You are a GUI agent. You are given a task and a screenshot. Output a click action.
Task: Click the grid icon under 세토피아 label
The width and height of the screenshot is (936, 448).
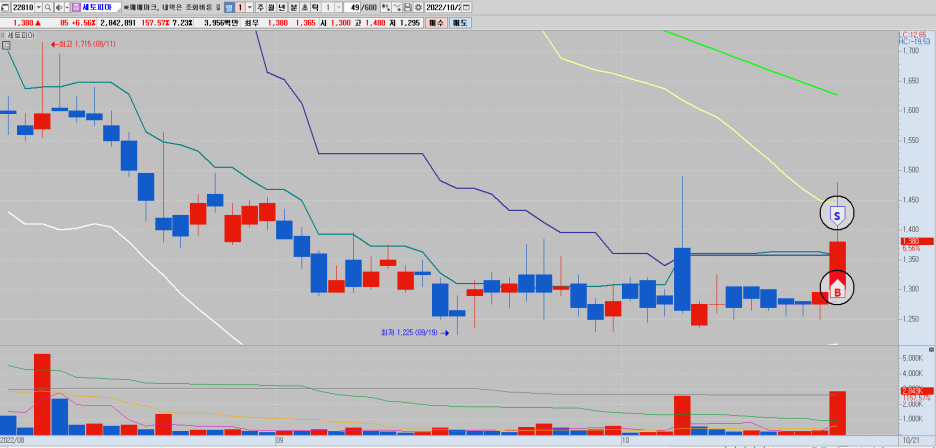point(6,45)
